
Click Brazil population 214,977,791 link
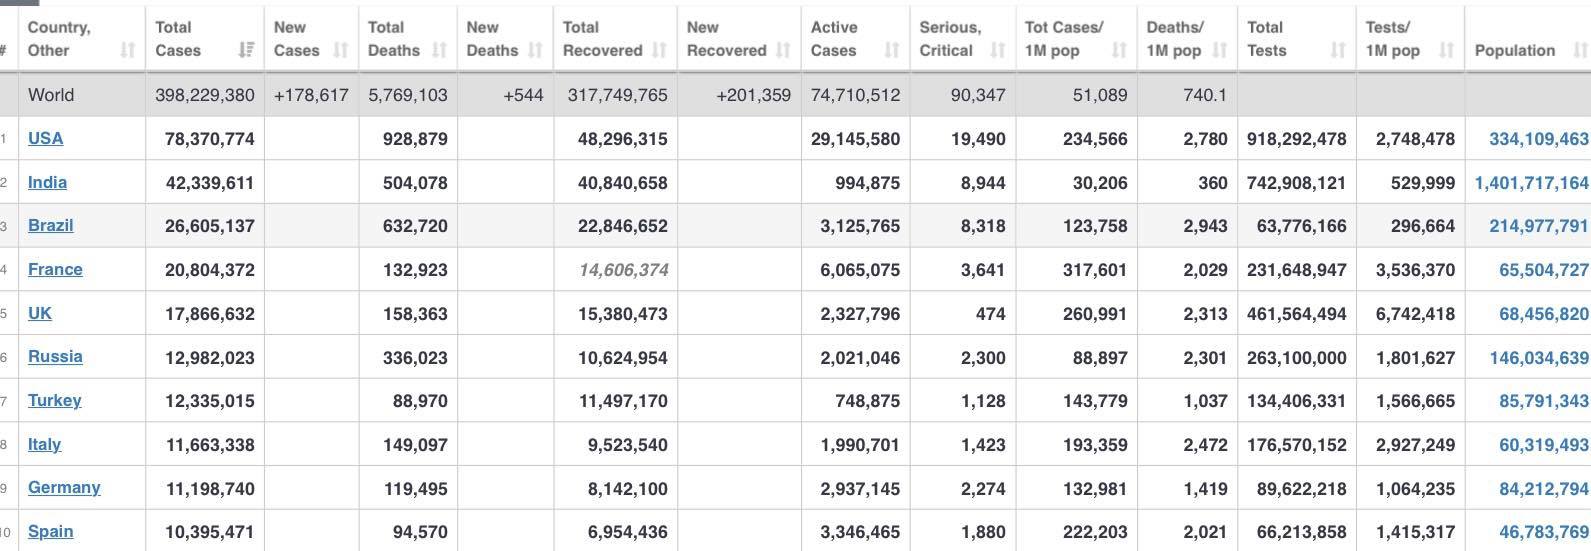coord(1538,226)
